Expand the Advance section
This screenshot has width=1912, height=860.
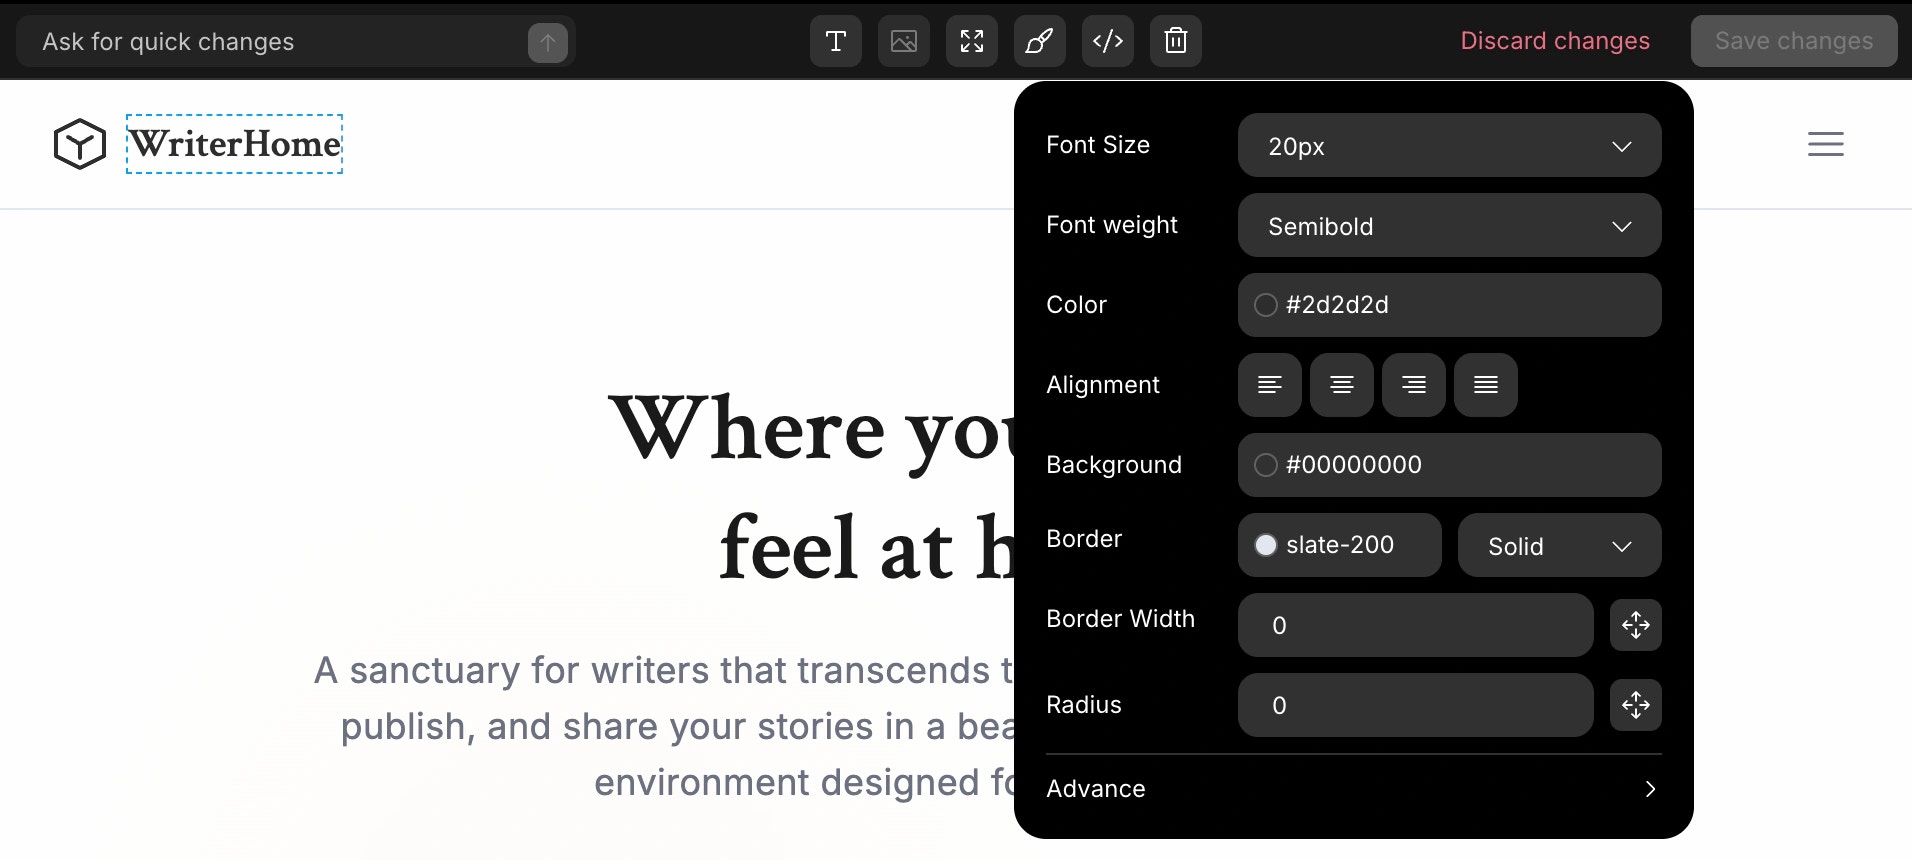click(x=1354, y=789)
